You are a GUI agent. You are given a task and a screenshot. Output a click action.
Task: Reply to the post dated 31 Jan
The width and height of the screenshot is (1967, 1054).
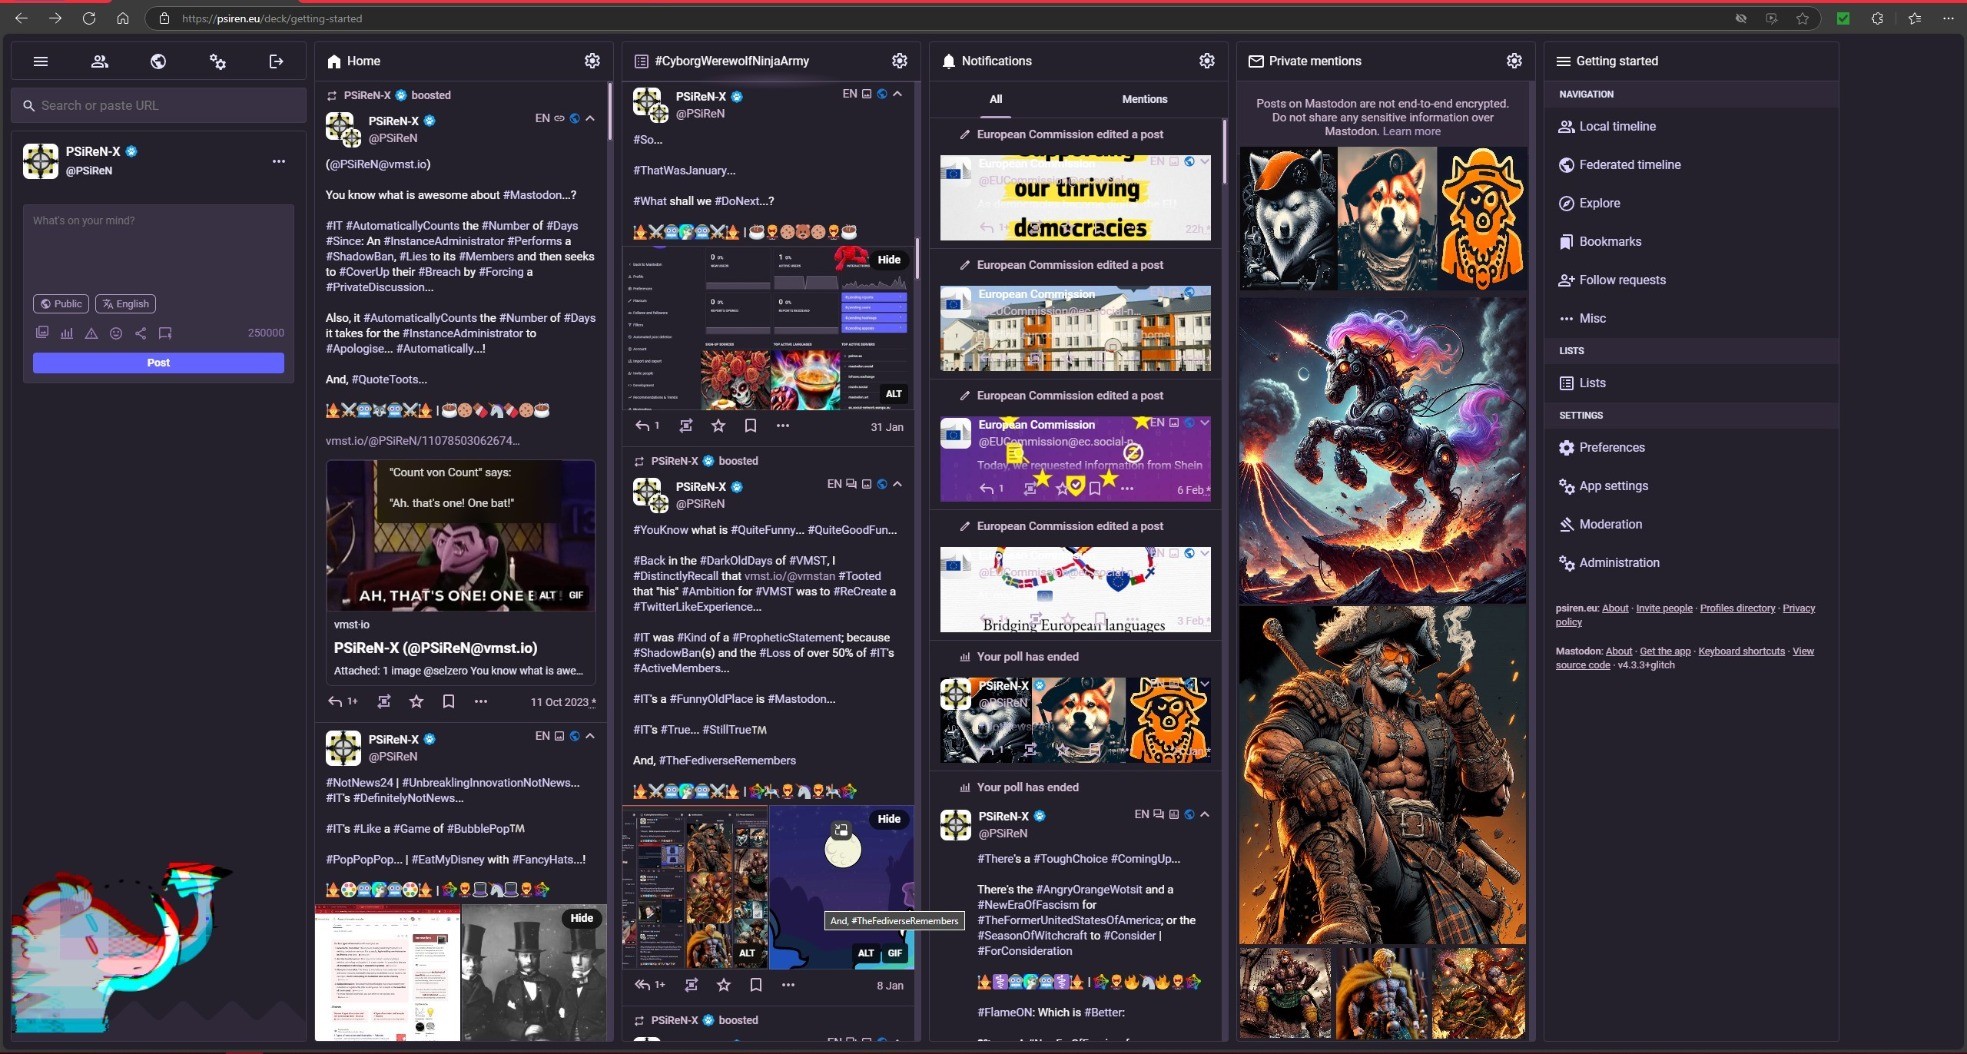pos(643,426)
